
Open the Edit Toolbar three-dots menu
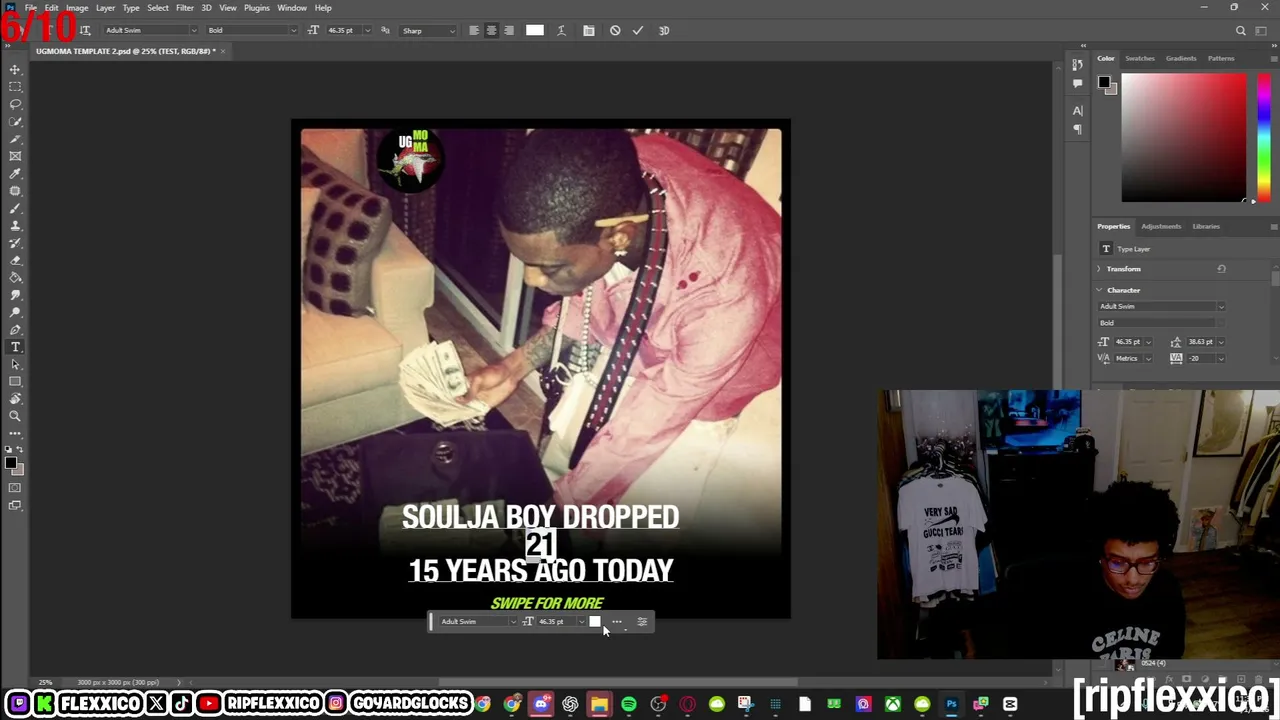tap(15, 433)
